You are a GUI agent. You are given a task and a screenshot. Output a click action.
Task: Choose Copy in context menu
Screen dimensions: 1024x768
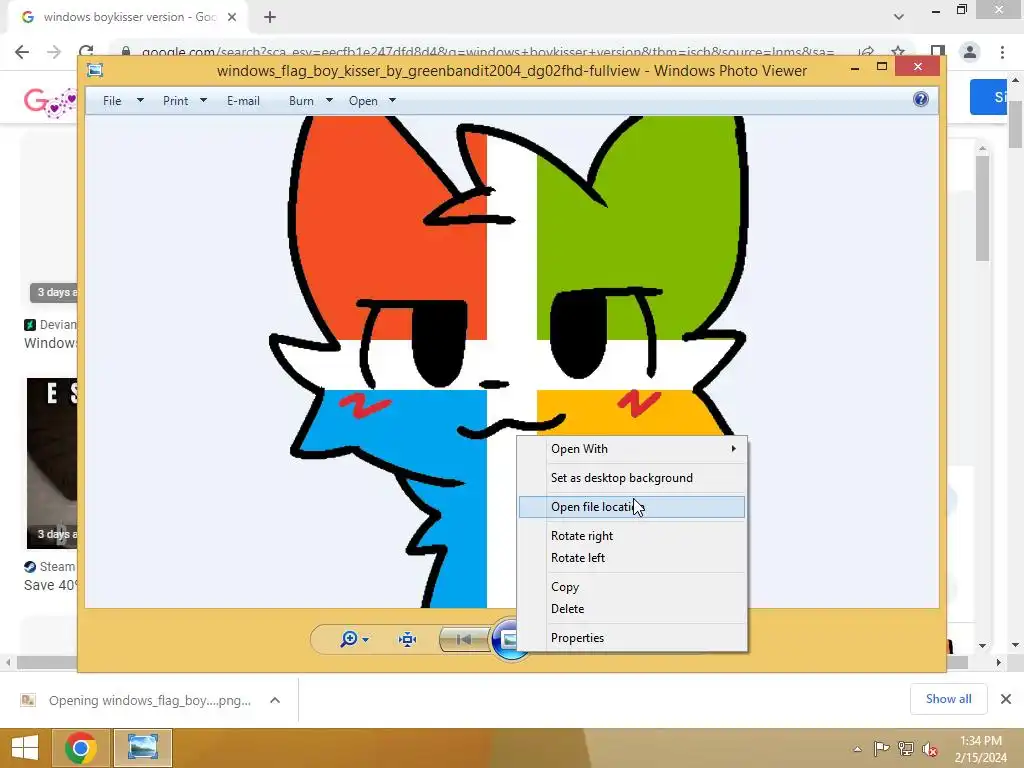[x=632, y=586]
